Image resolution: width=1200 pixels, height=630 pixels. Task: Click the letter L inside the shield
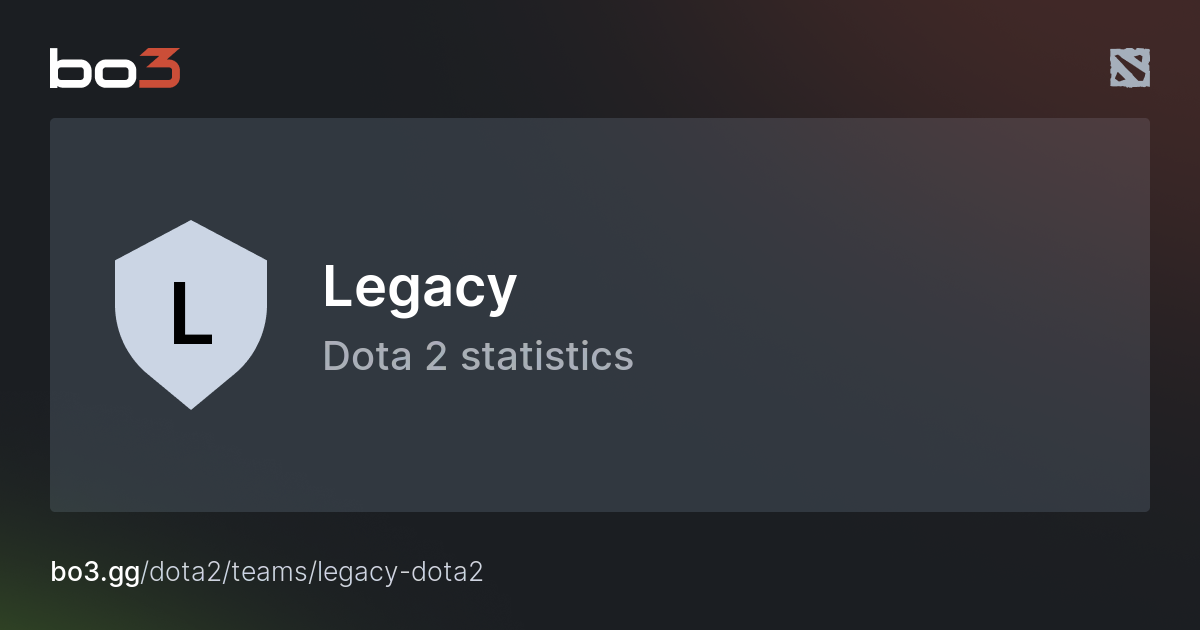click(x=190, y=314)
